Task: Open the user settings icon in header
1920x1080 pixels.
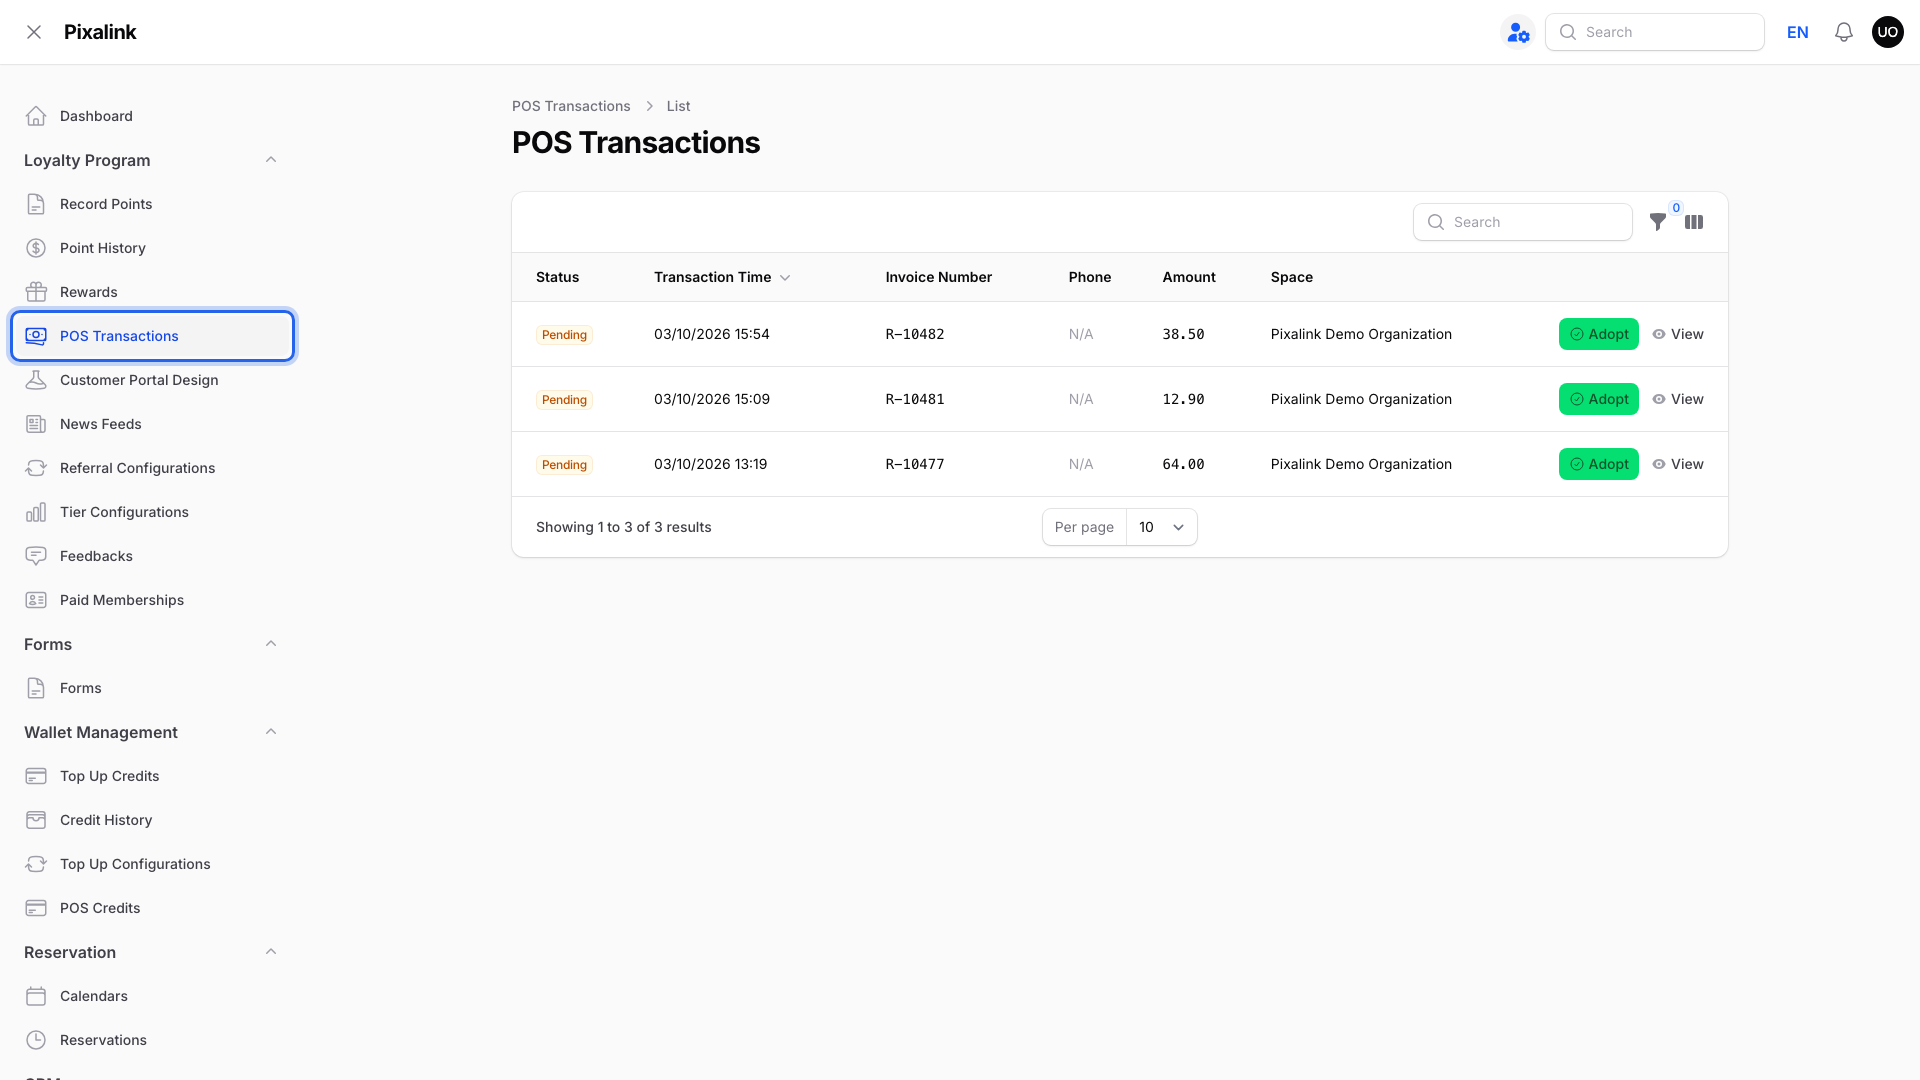Action: (x=1518, y=32)
